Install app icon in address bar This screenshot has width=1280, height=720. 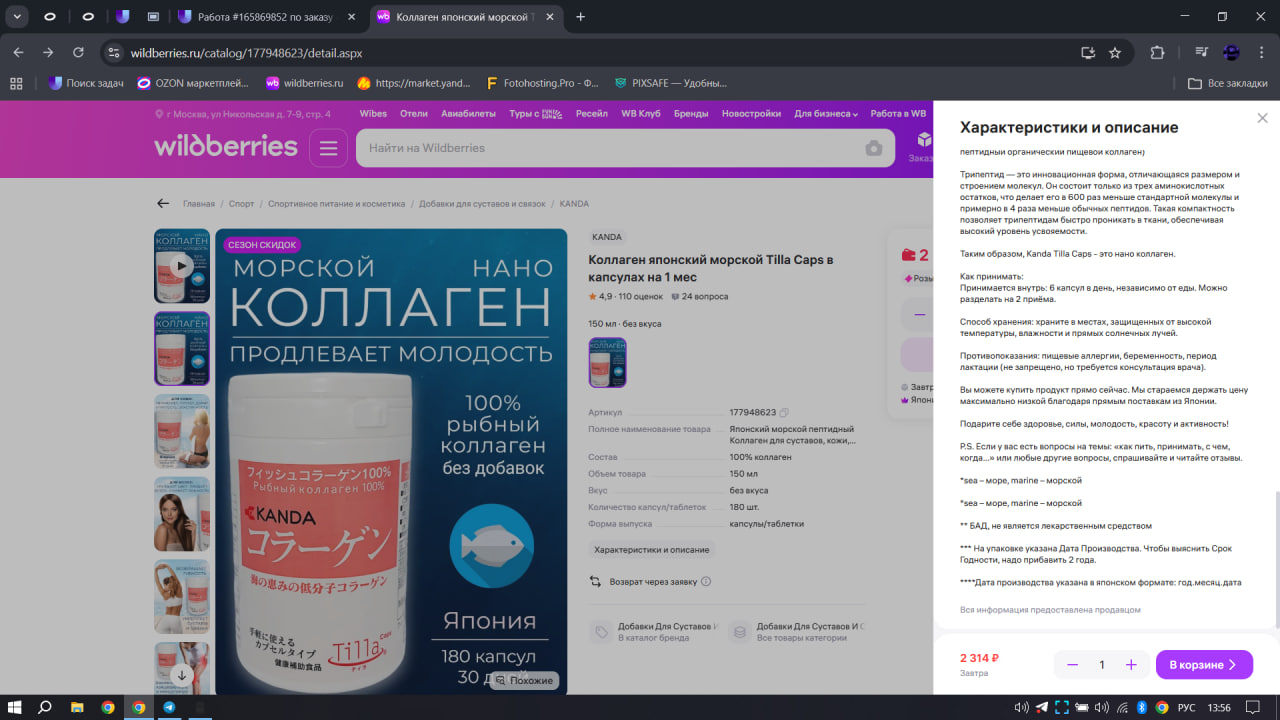pos(1087,53)
